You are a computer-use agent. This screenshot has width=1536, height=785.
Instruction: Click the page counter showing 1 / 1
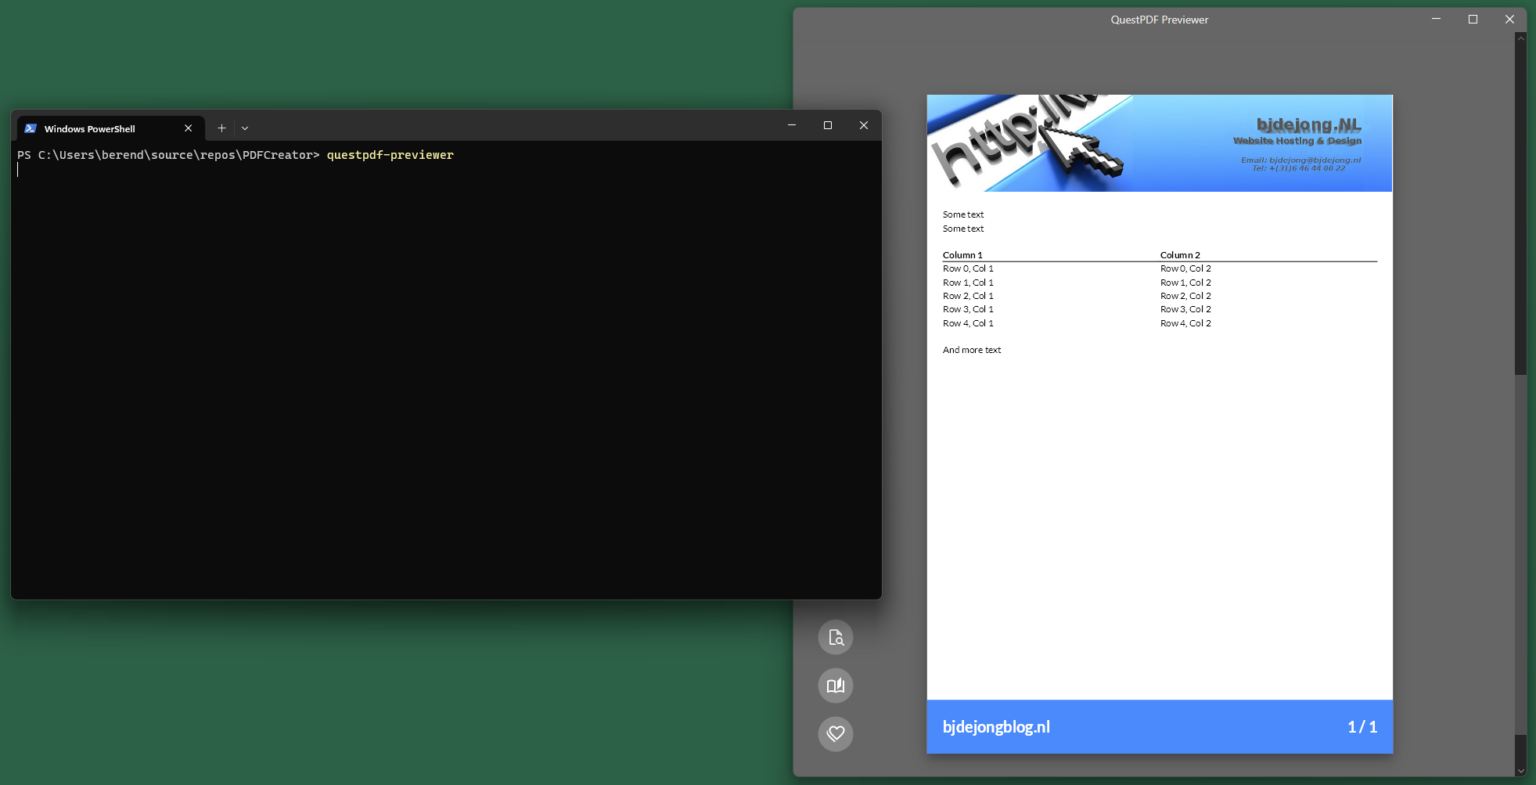click(1361, 727)
